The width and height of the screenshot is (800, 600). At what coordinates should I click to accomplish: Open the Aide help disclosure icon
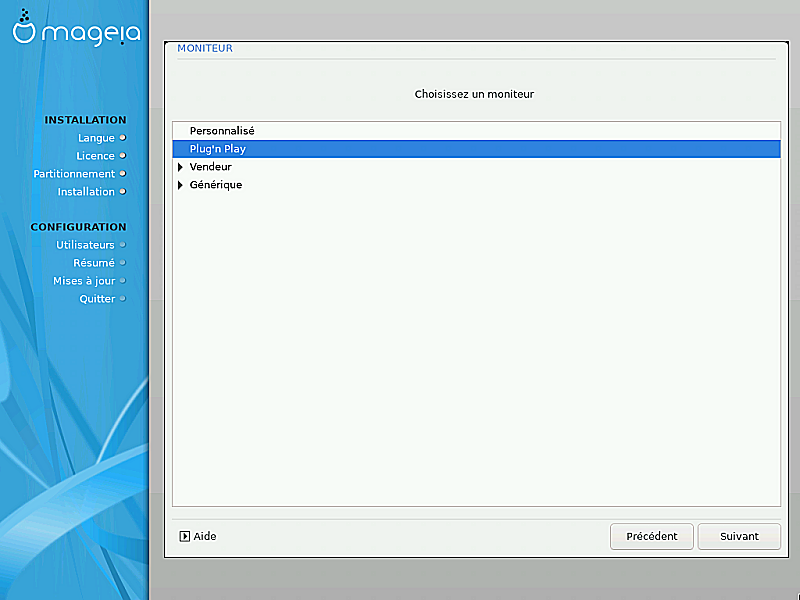(x=185, y=536)
